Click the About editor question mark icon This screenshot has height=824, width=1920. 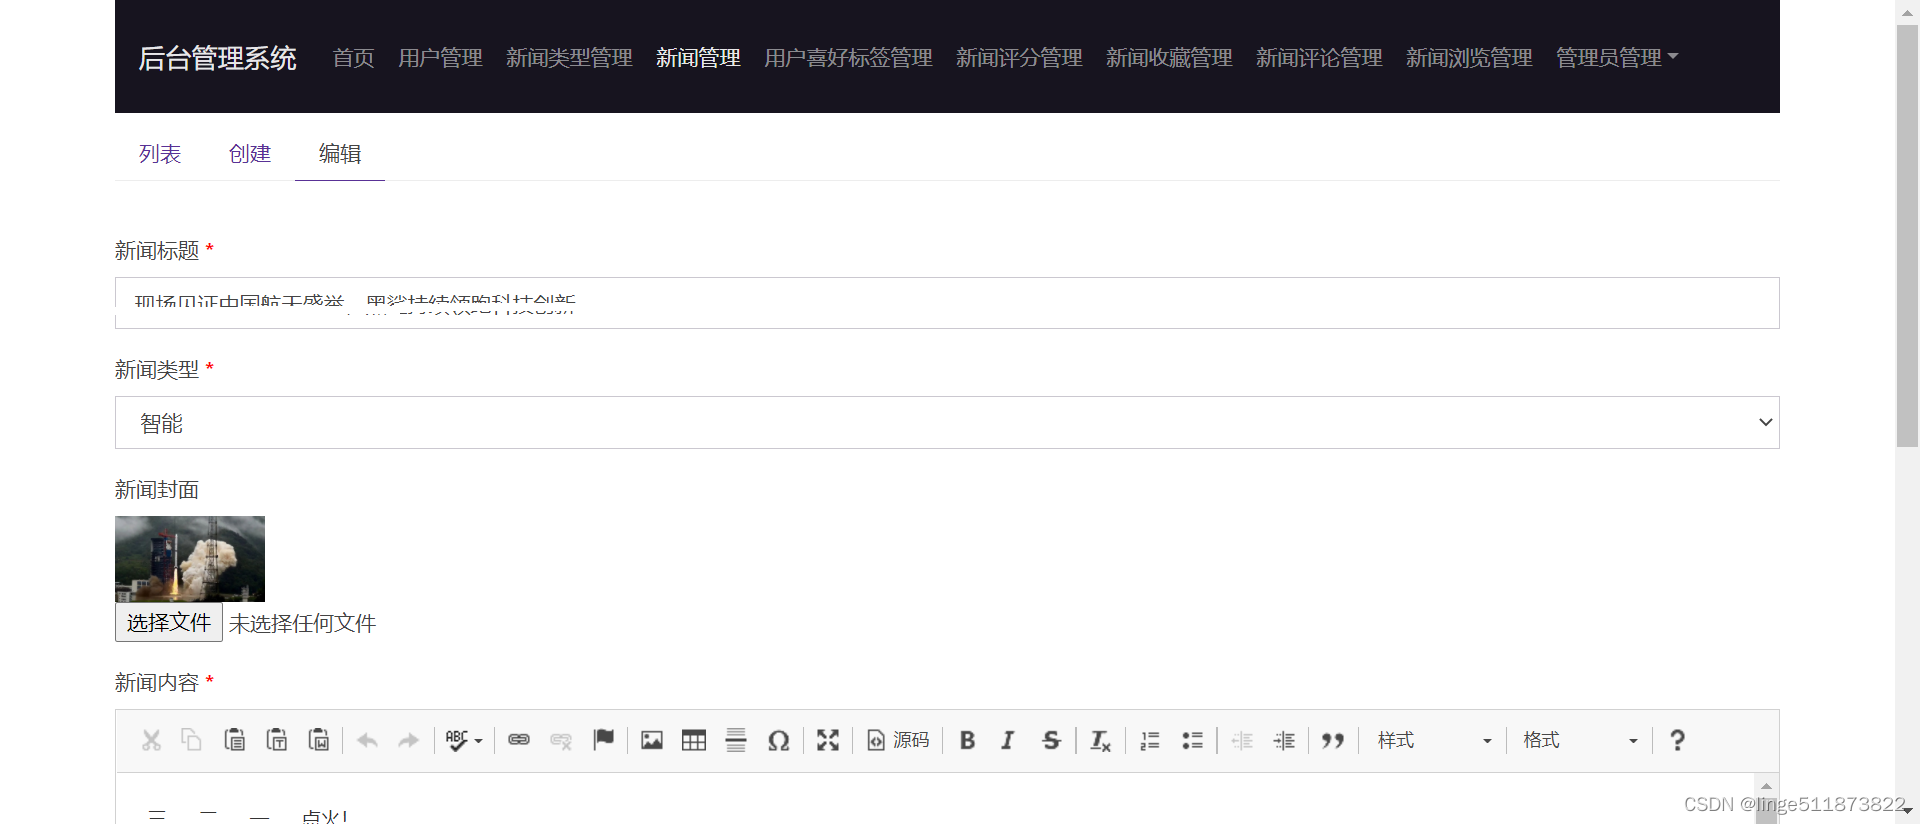coord(1677,740)
